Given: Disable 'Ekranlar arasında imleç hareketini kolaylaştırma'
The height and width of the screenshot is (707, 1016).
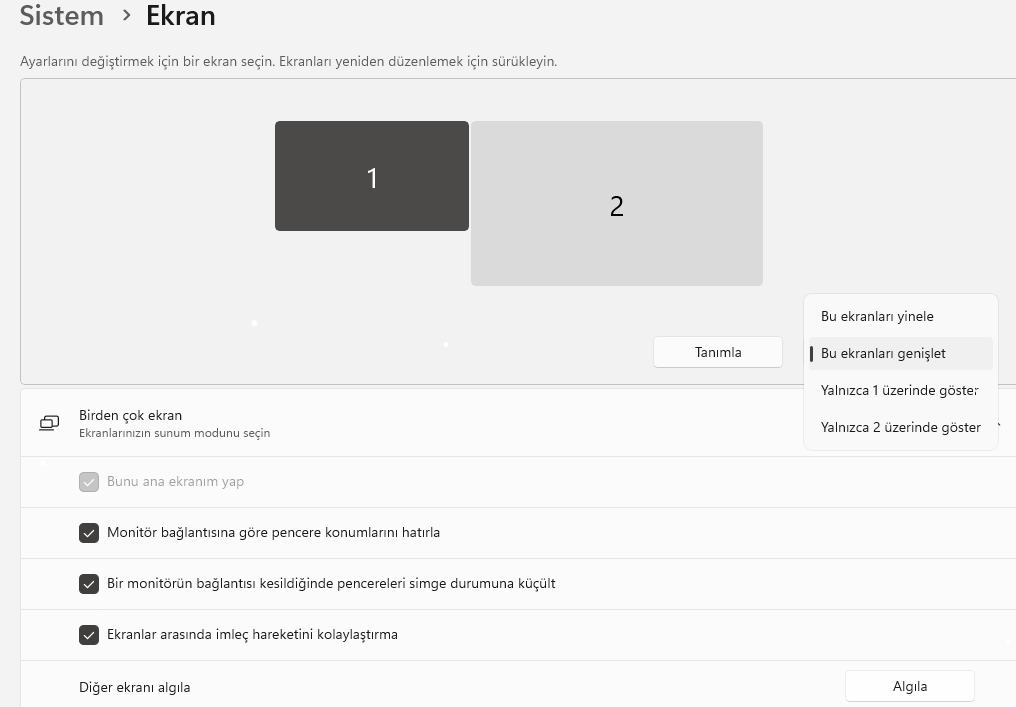Looking at the screenshot, I should point(89,634).
